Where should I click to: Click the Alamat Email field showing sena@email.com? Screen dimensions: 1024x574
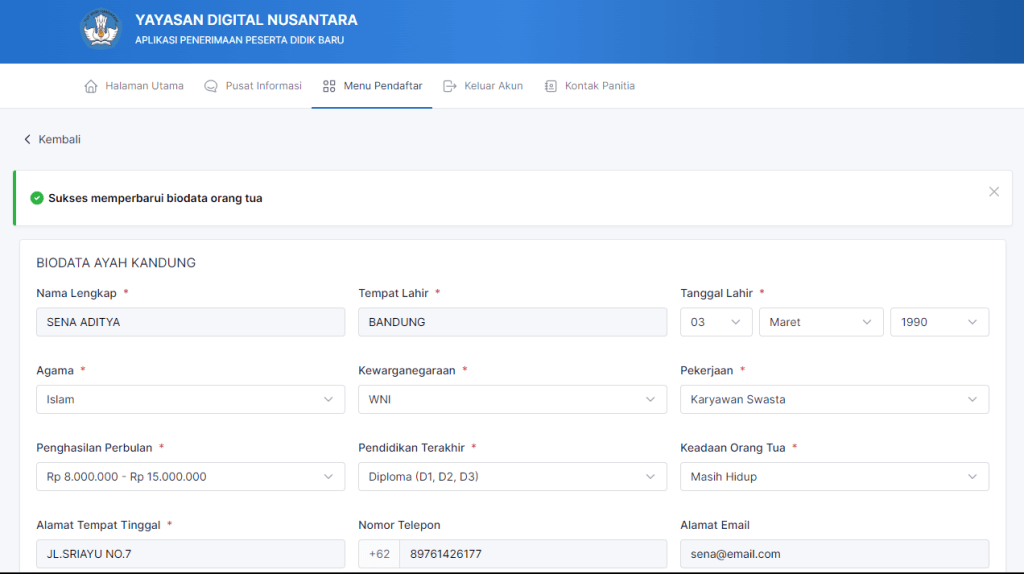(x=834, y=553)
